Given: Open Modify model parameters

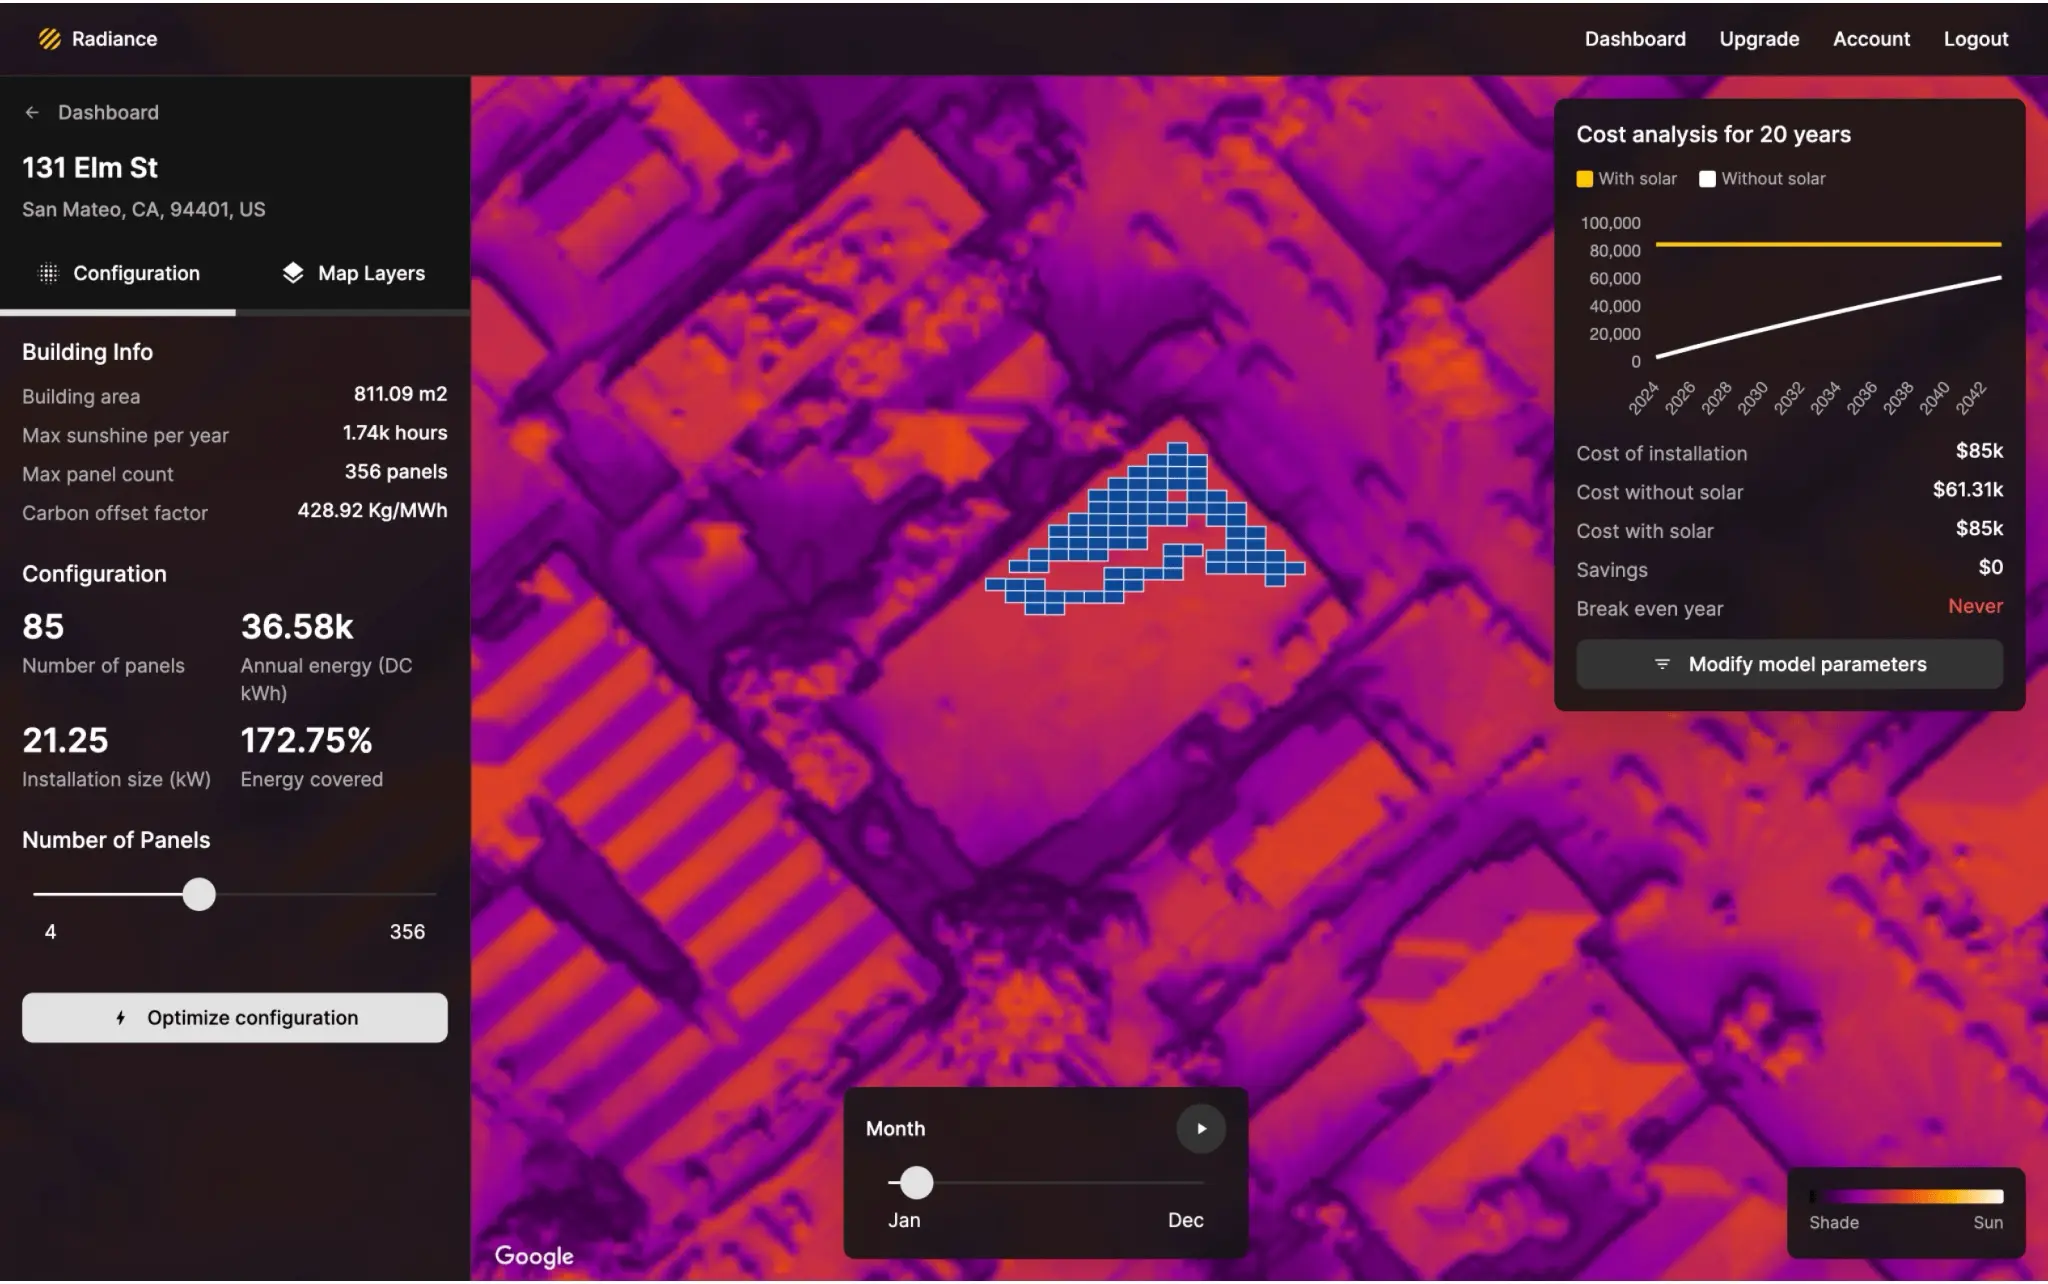Looking at the screenshot, I should coord(1789,664).
